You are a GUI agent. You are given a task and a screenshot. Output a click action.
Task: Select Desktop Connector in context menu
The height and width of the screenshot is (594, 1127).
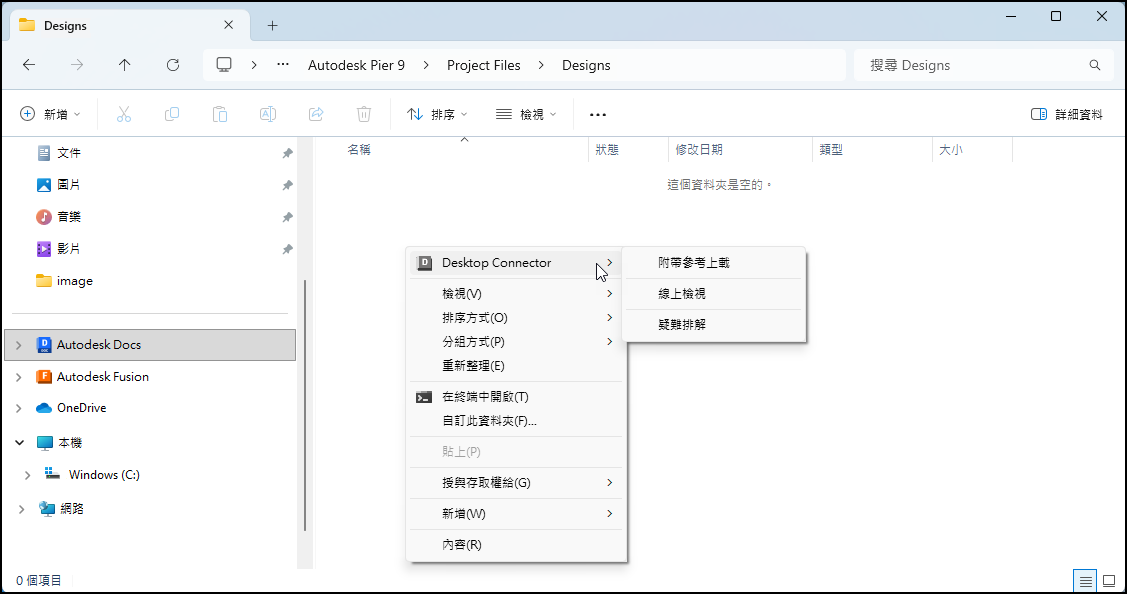point(515,263)
